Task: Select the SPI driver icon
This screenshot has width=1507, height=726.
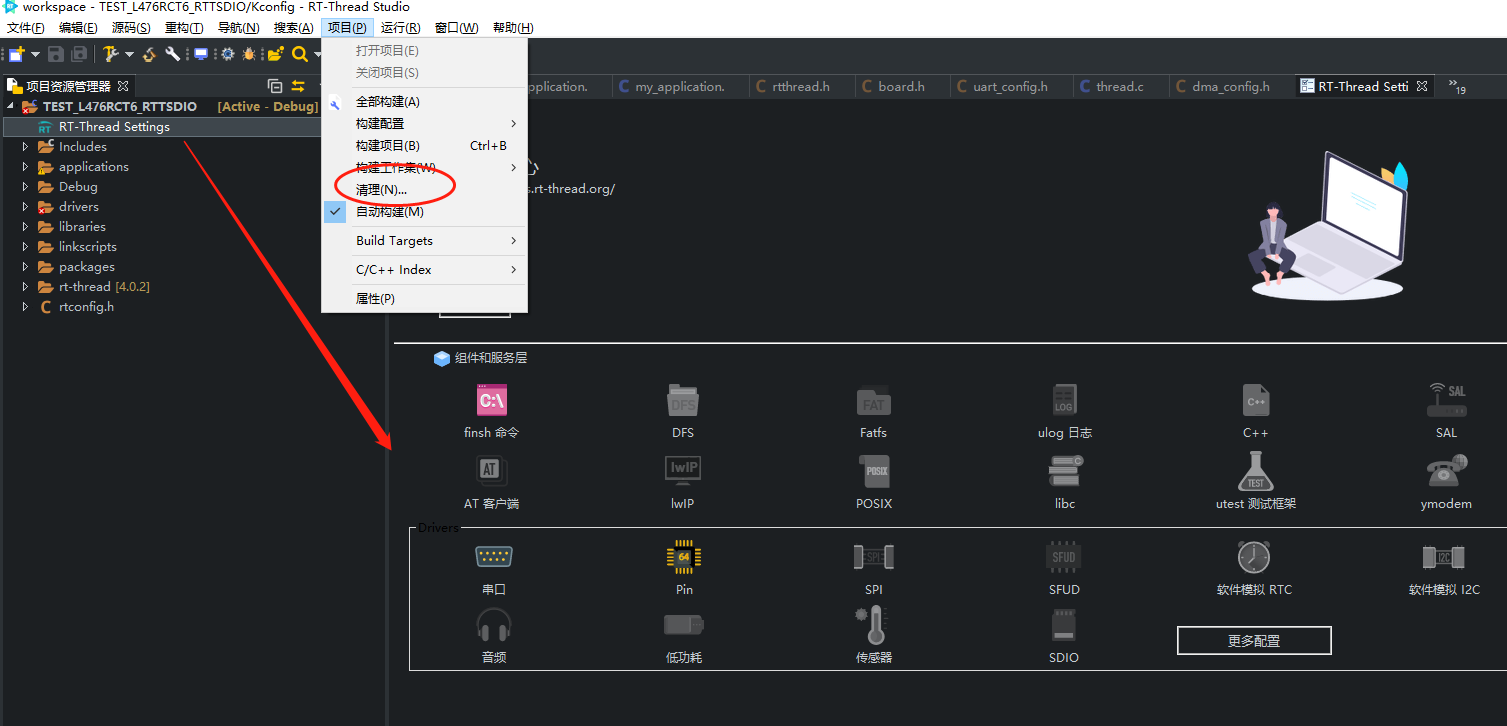Action: coord(872,556)
